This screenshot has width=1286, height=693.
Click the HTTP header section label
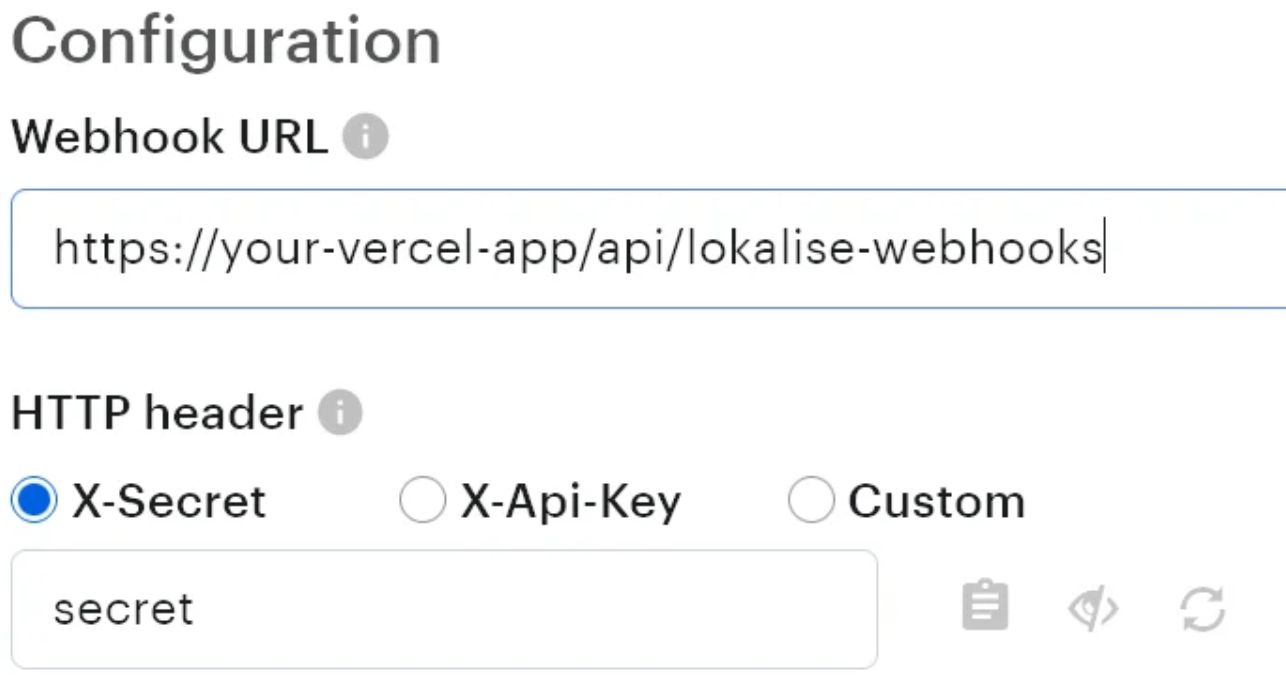pos(157,412)
